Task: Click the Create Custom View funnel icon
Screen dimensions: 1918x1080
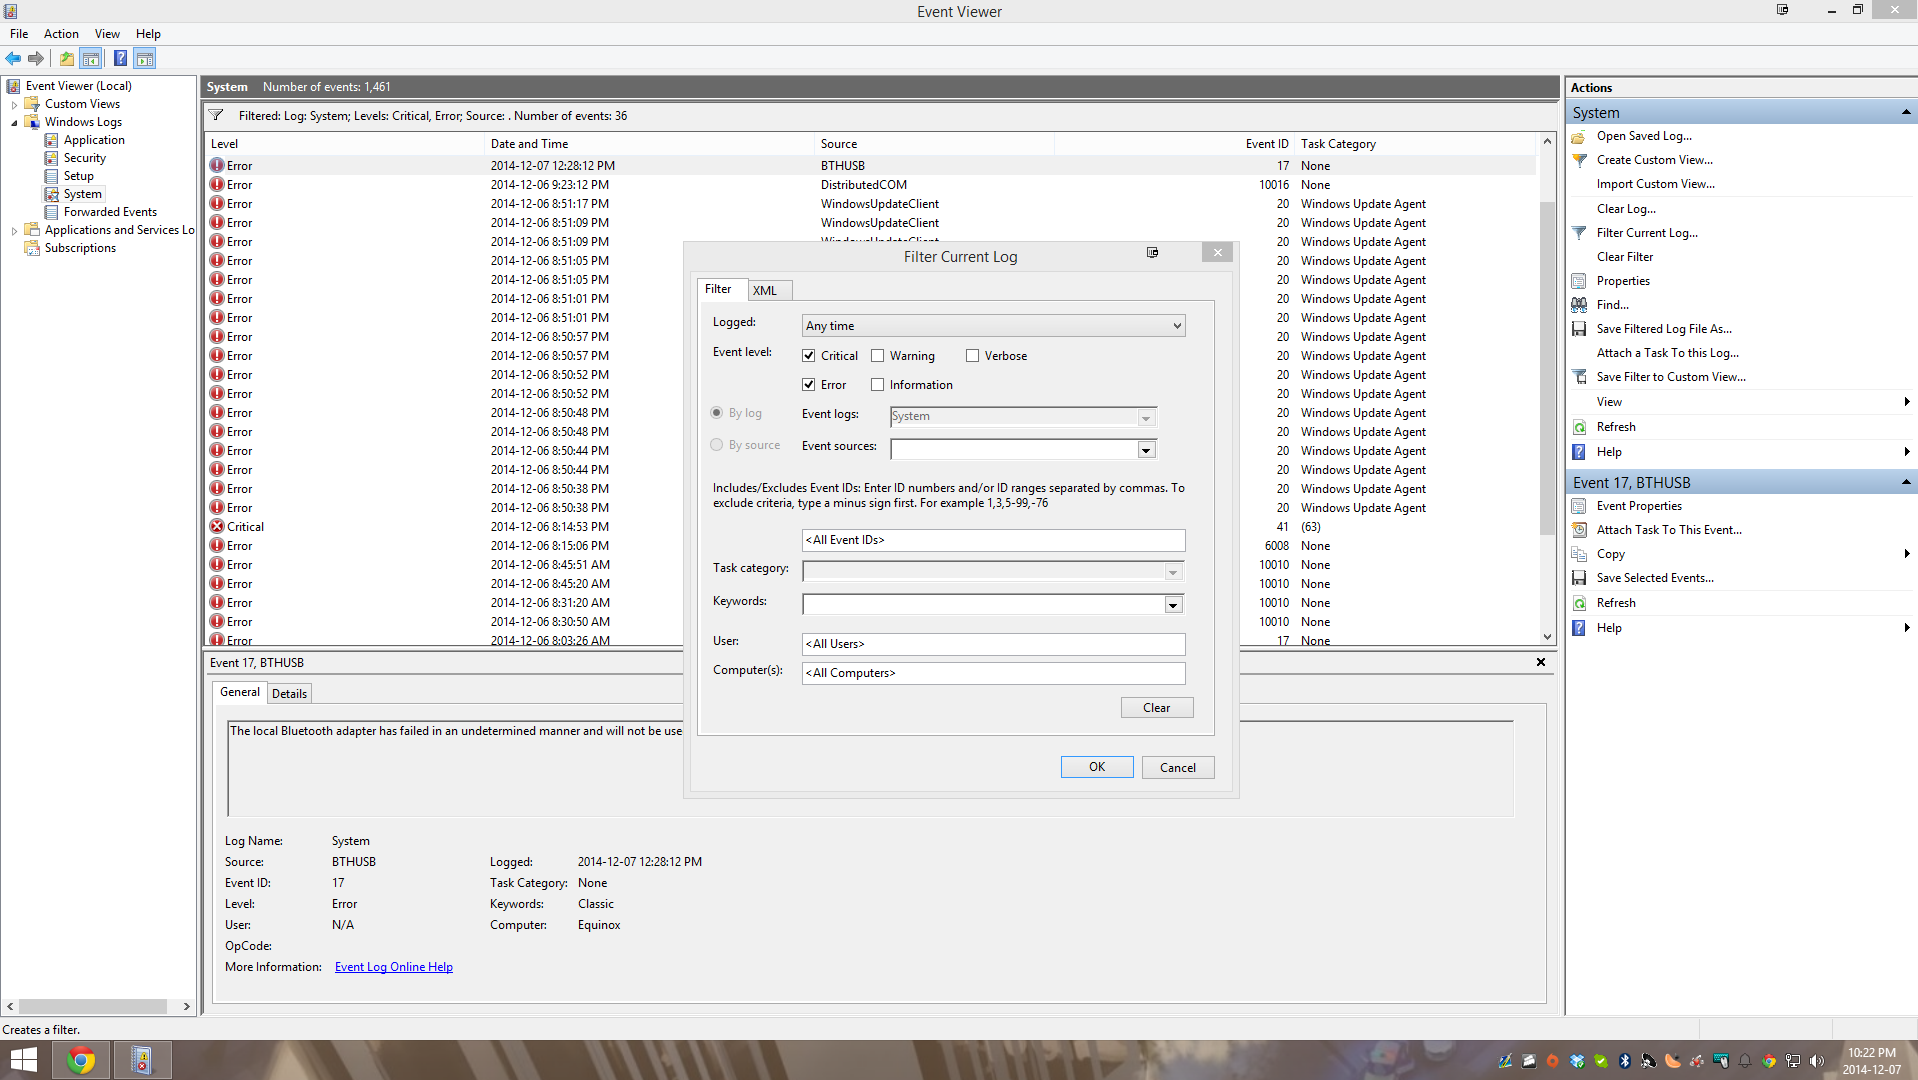Action: tap(1579, 161)
